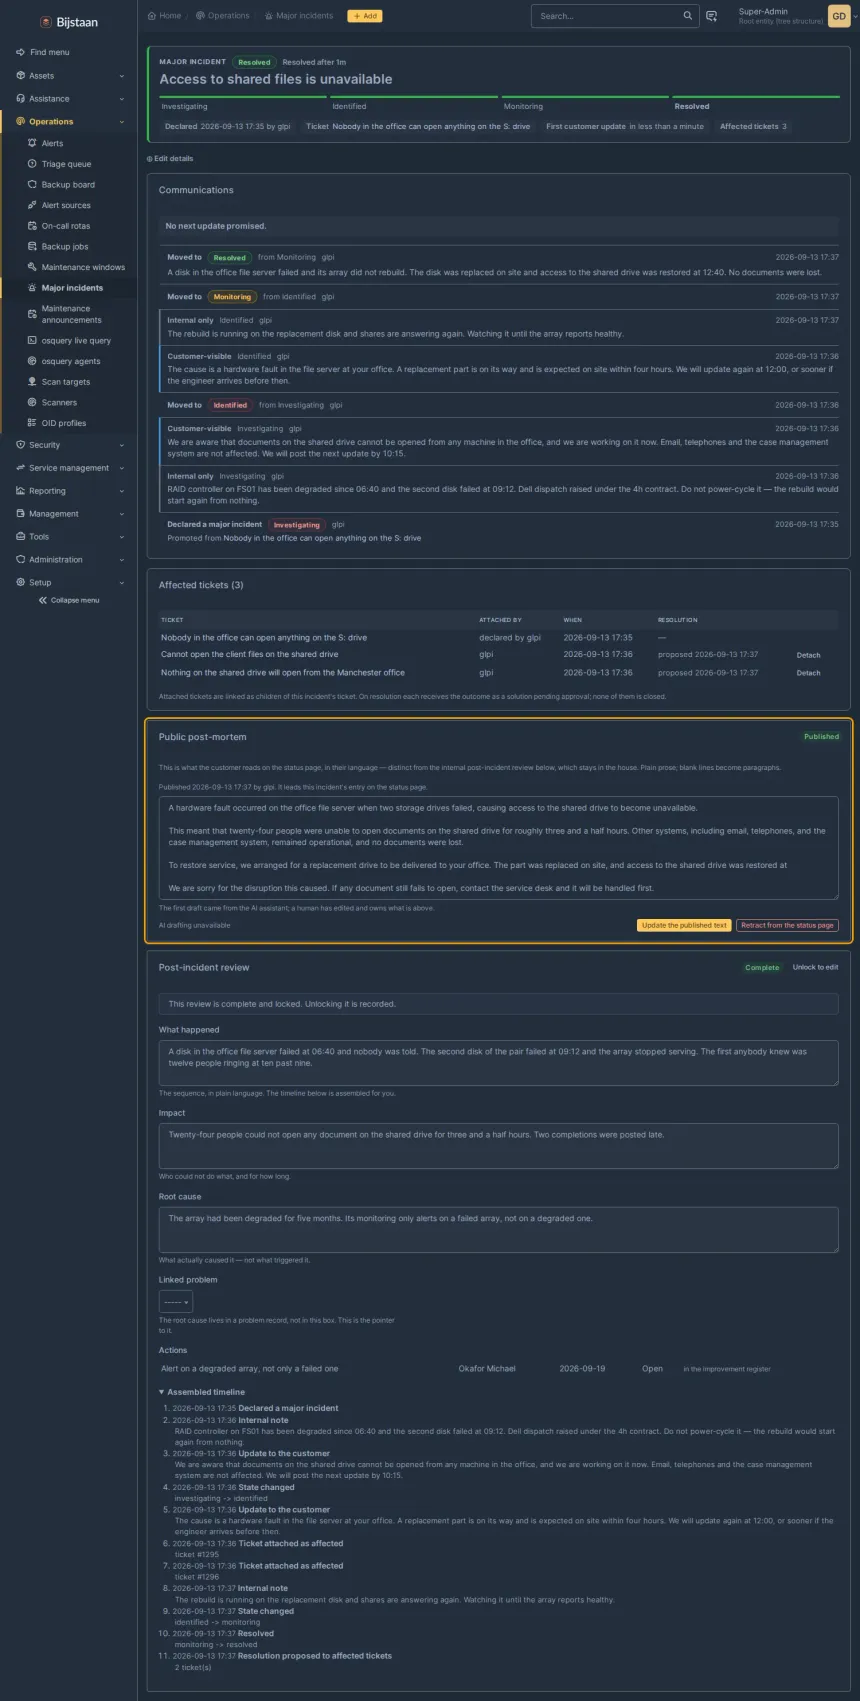Viewport: 860px width, 1701px height.
Task: Click the Triage queue icon
Action: click(33, 164)
